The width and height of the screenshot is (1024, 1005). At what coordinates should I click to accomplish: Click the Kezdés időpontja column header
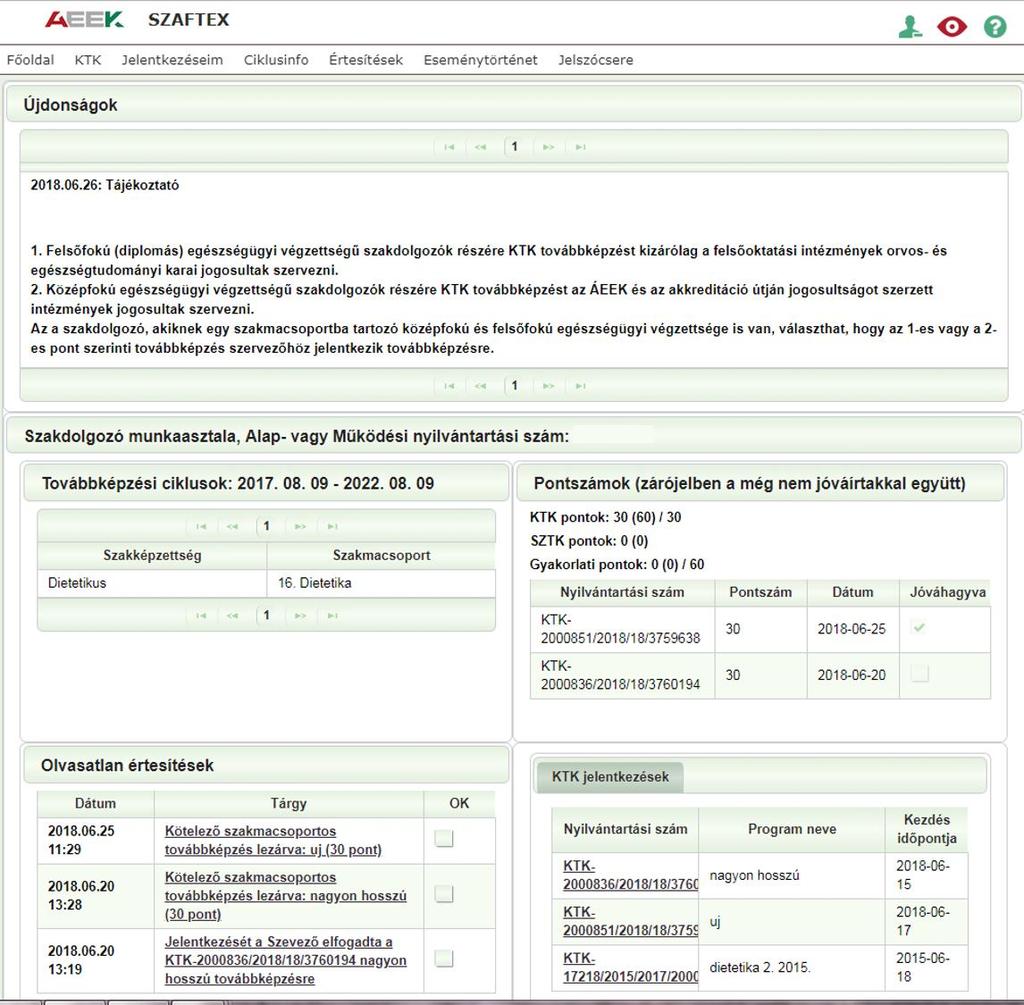click(927, 829)
